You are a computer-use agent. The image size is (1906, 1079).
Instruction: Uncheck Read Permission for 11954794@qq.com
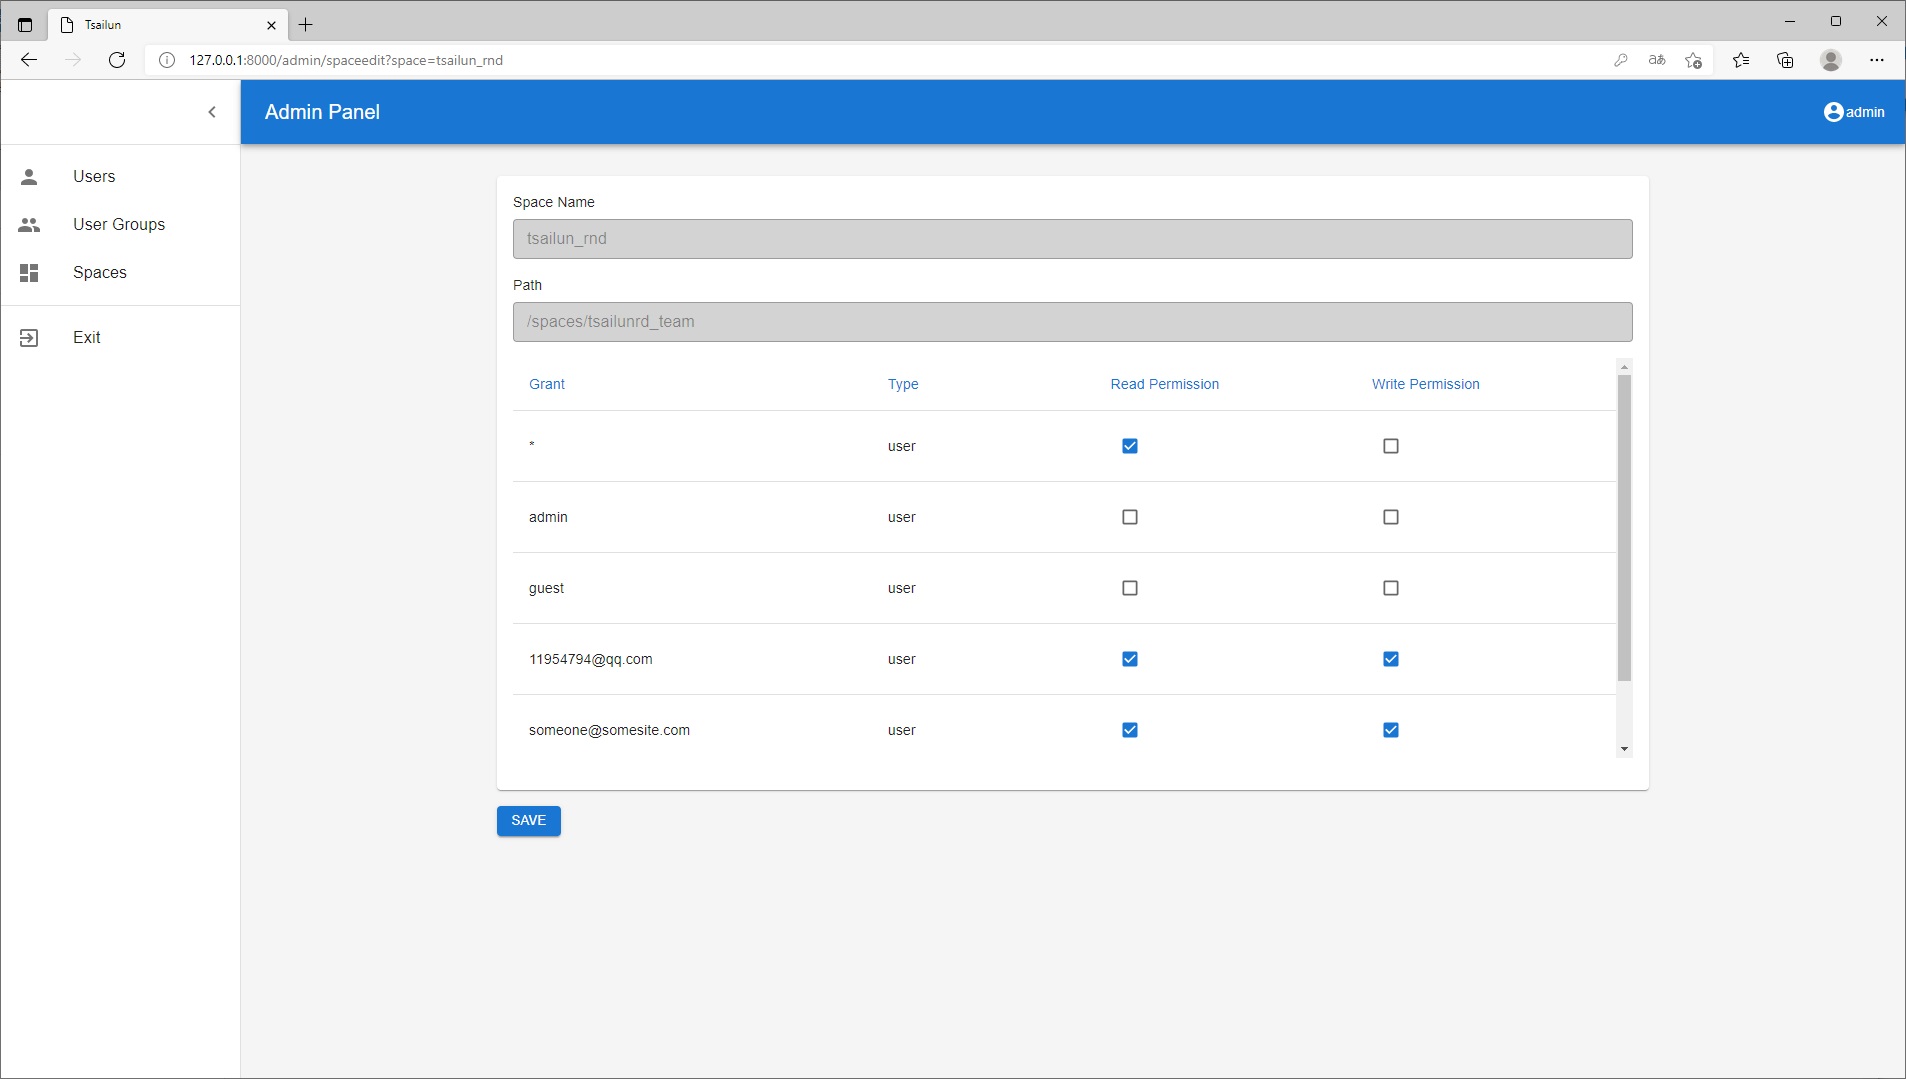(1130, 659)
